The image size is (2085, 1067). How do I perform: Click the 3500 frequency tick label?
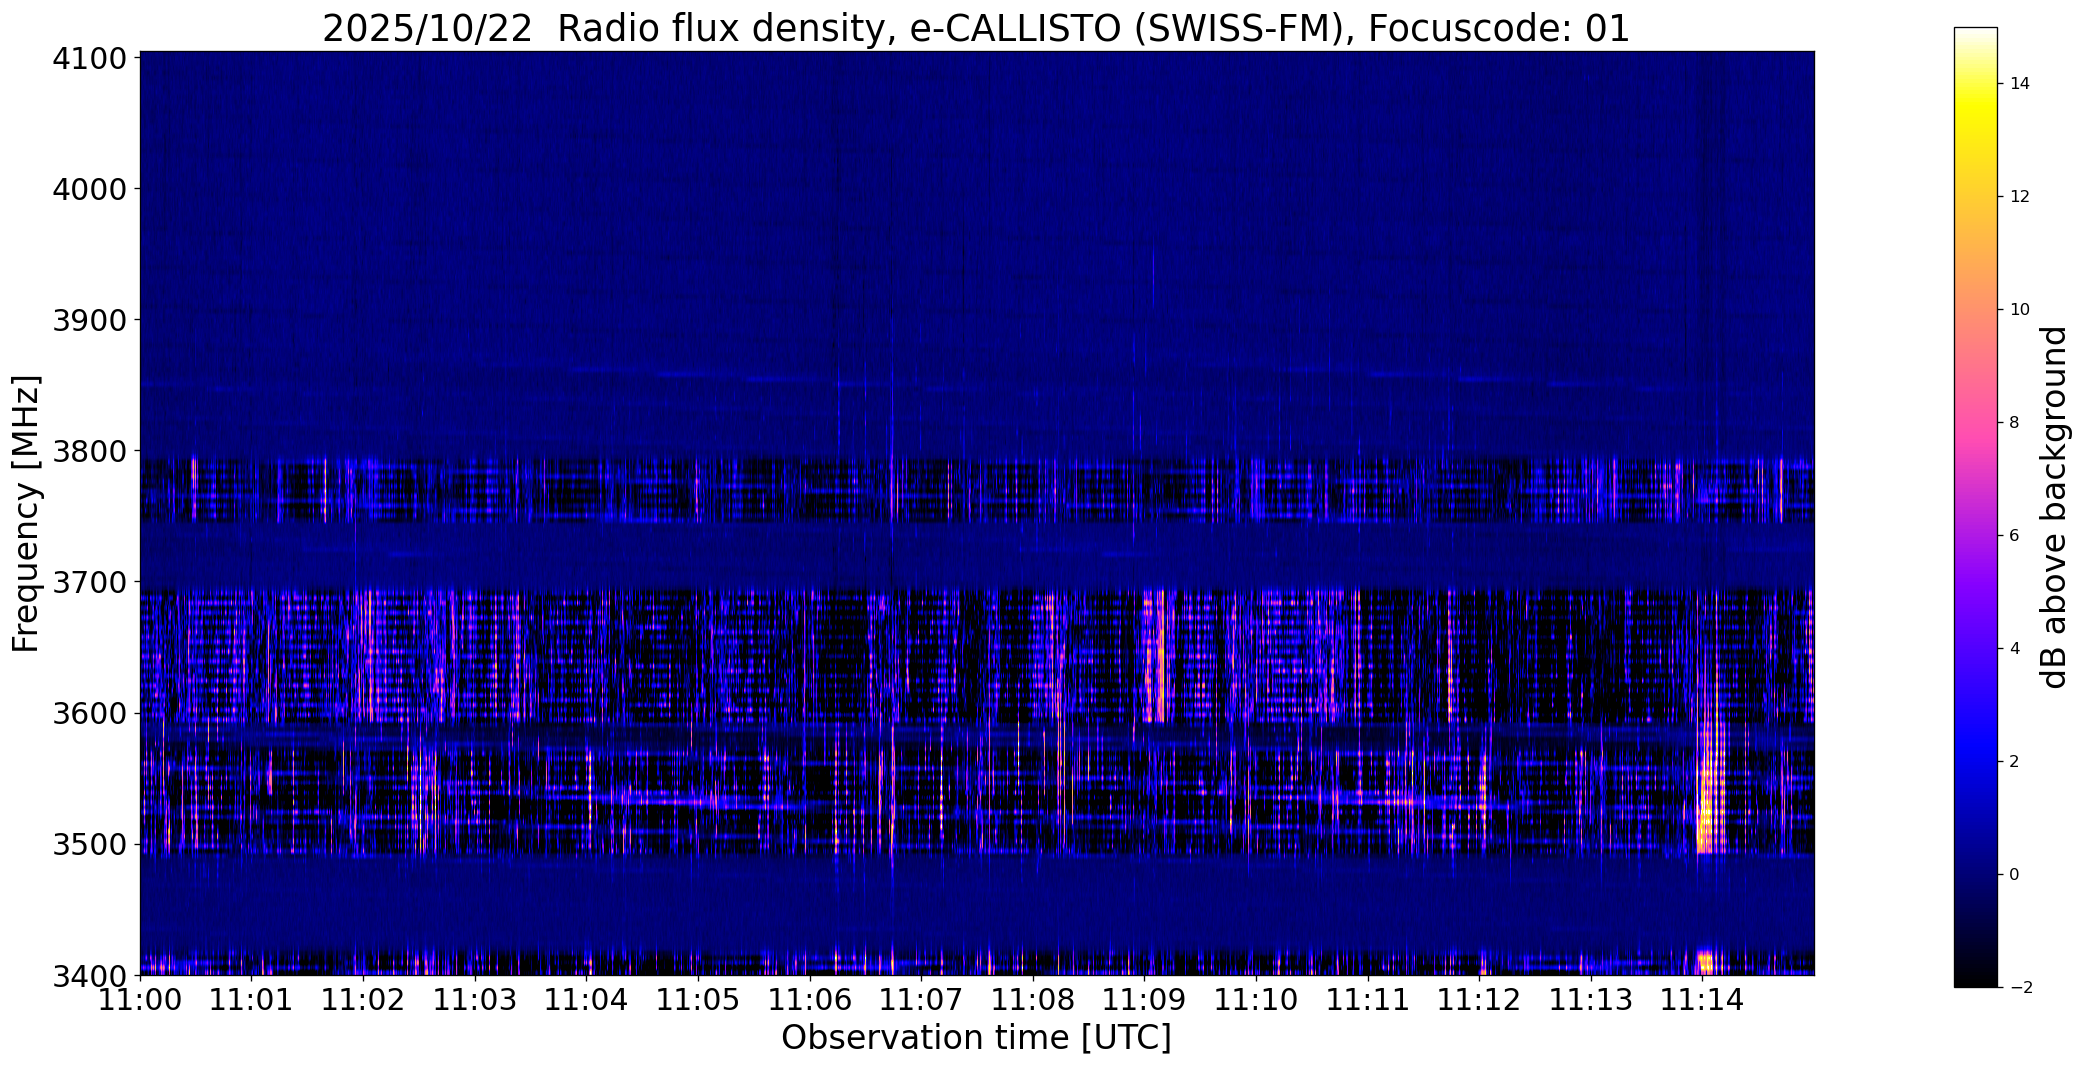[90, 844]
